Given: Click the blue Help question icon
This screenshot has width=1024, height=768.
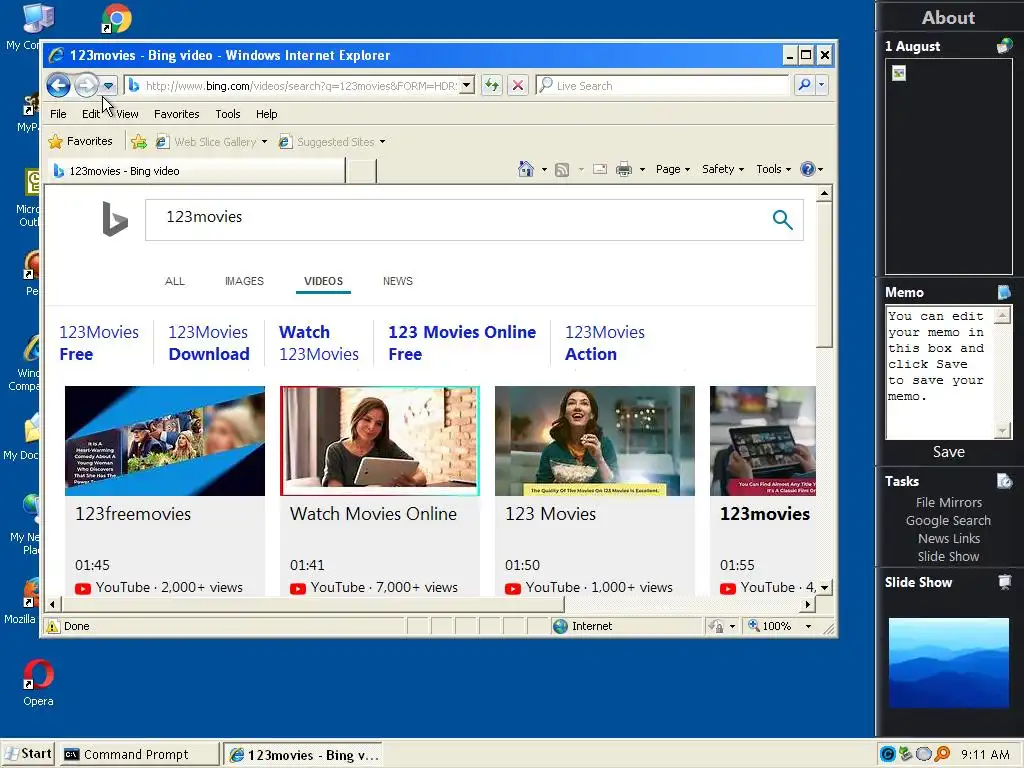Looking at the screenshot, I should pos(808,169).
